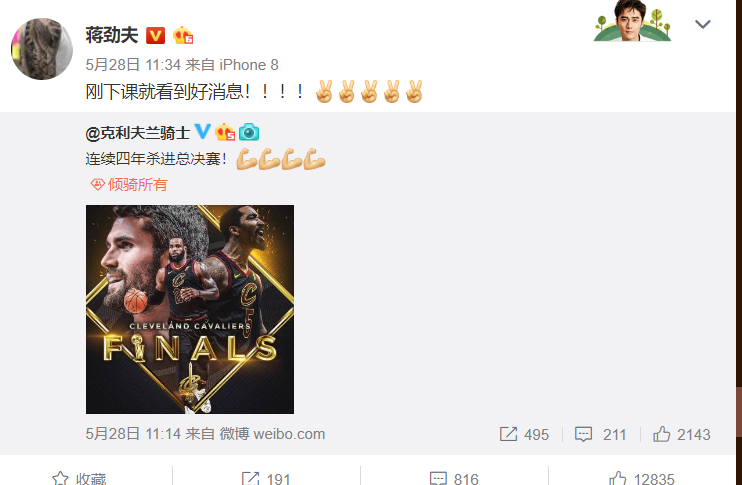This screenshot has width=742, height=485.
Task: Repost this post with 191 shares
Action: click(x=266, y=479)
